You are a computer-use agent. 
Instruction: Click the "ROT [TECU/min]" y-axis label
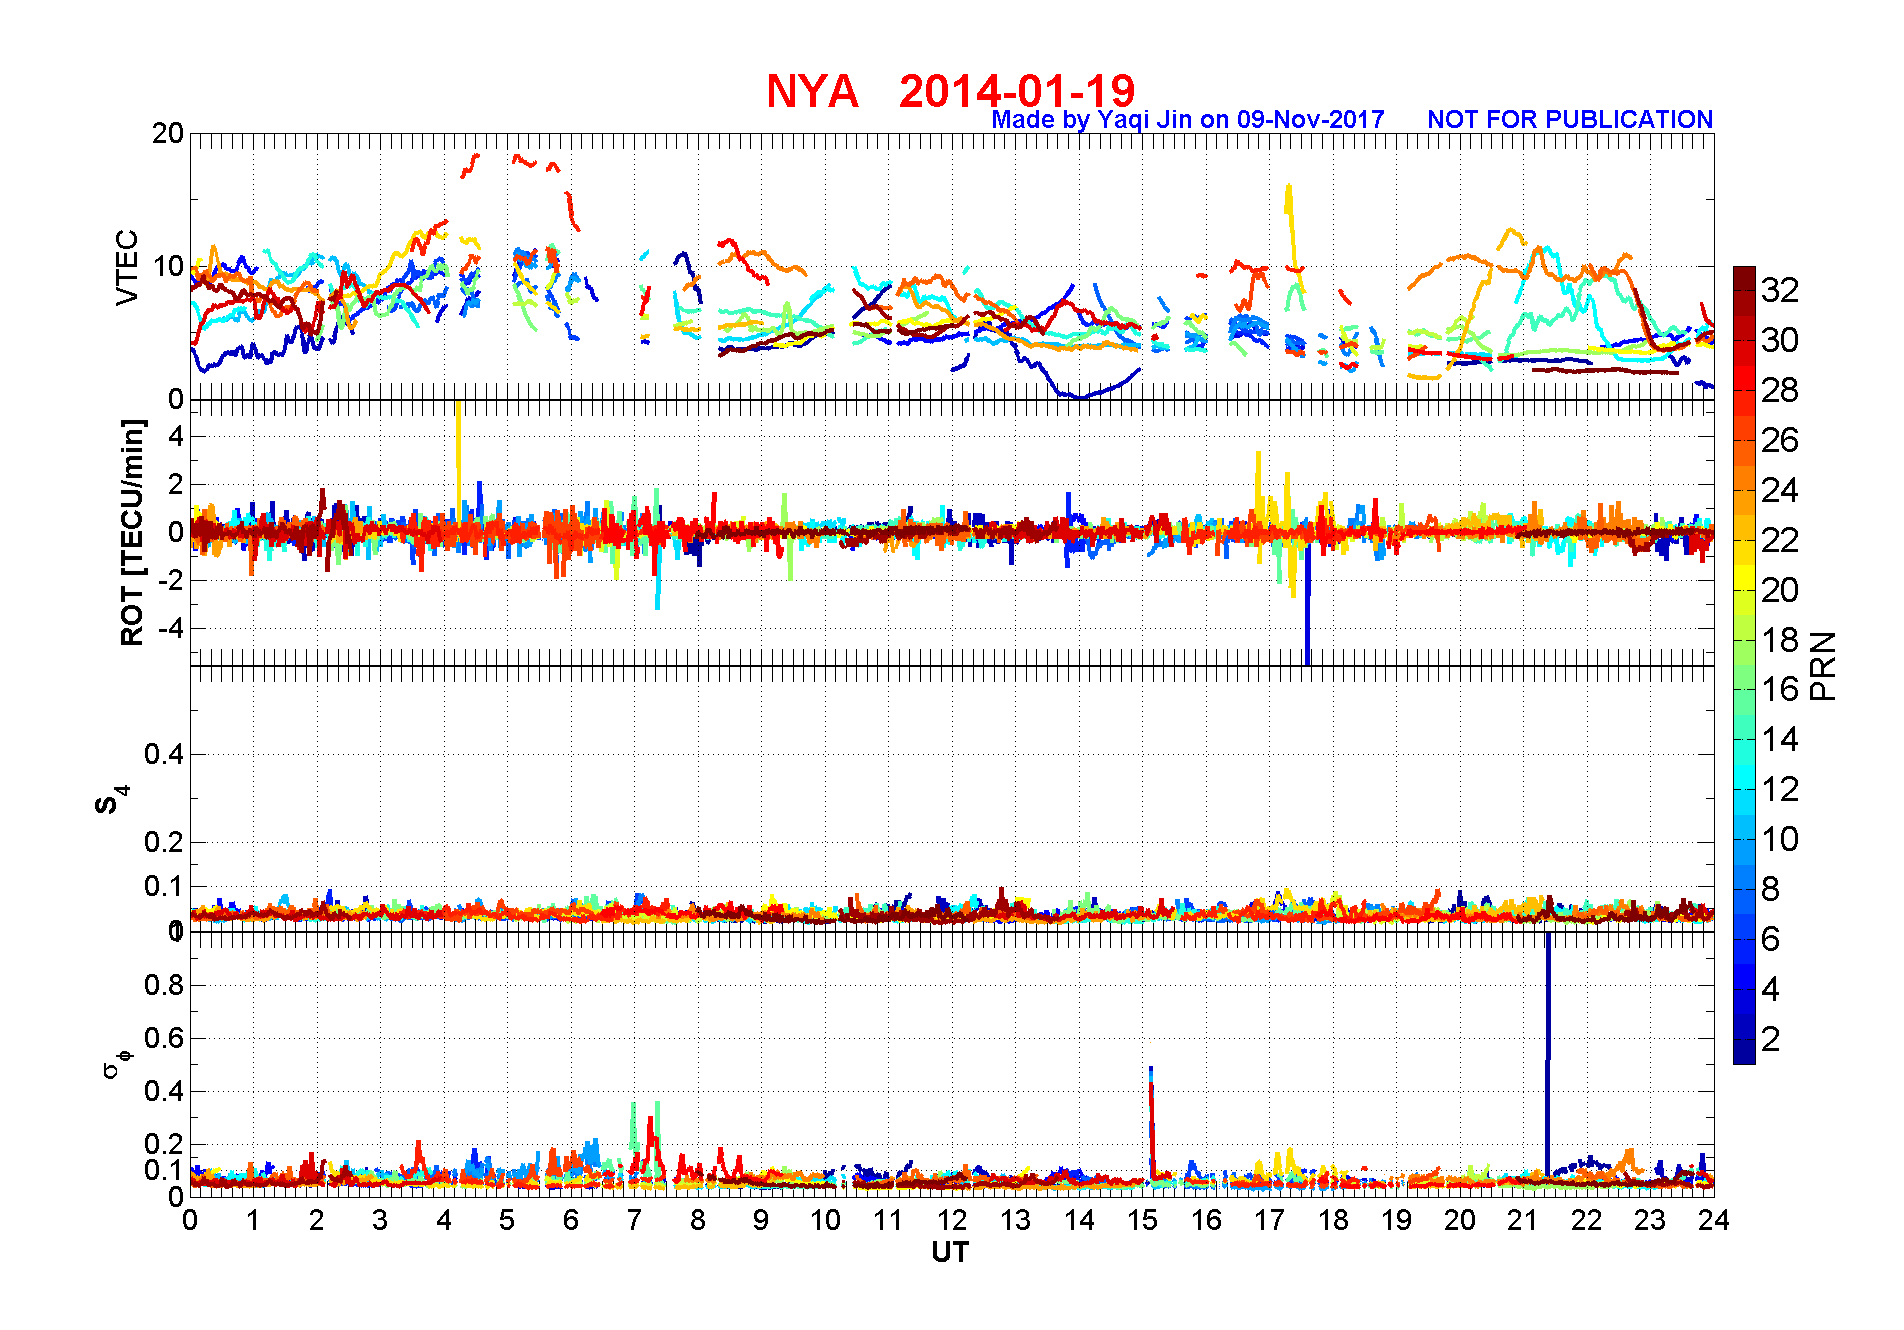131,533
